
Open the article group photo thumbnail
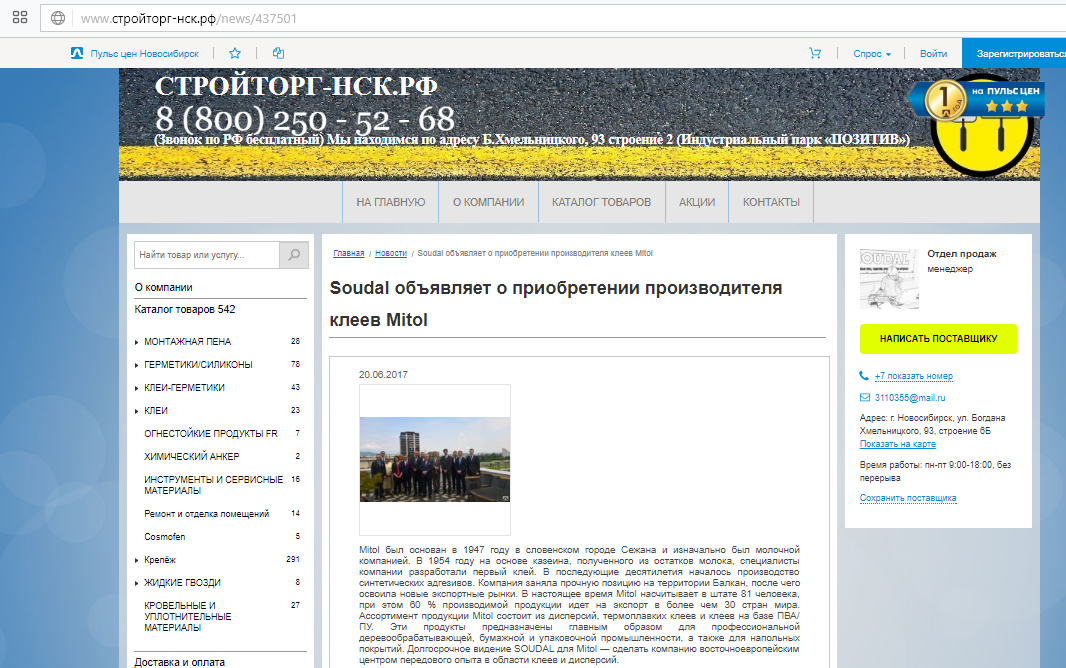click(434, 459)
